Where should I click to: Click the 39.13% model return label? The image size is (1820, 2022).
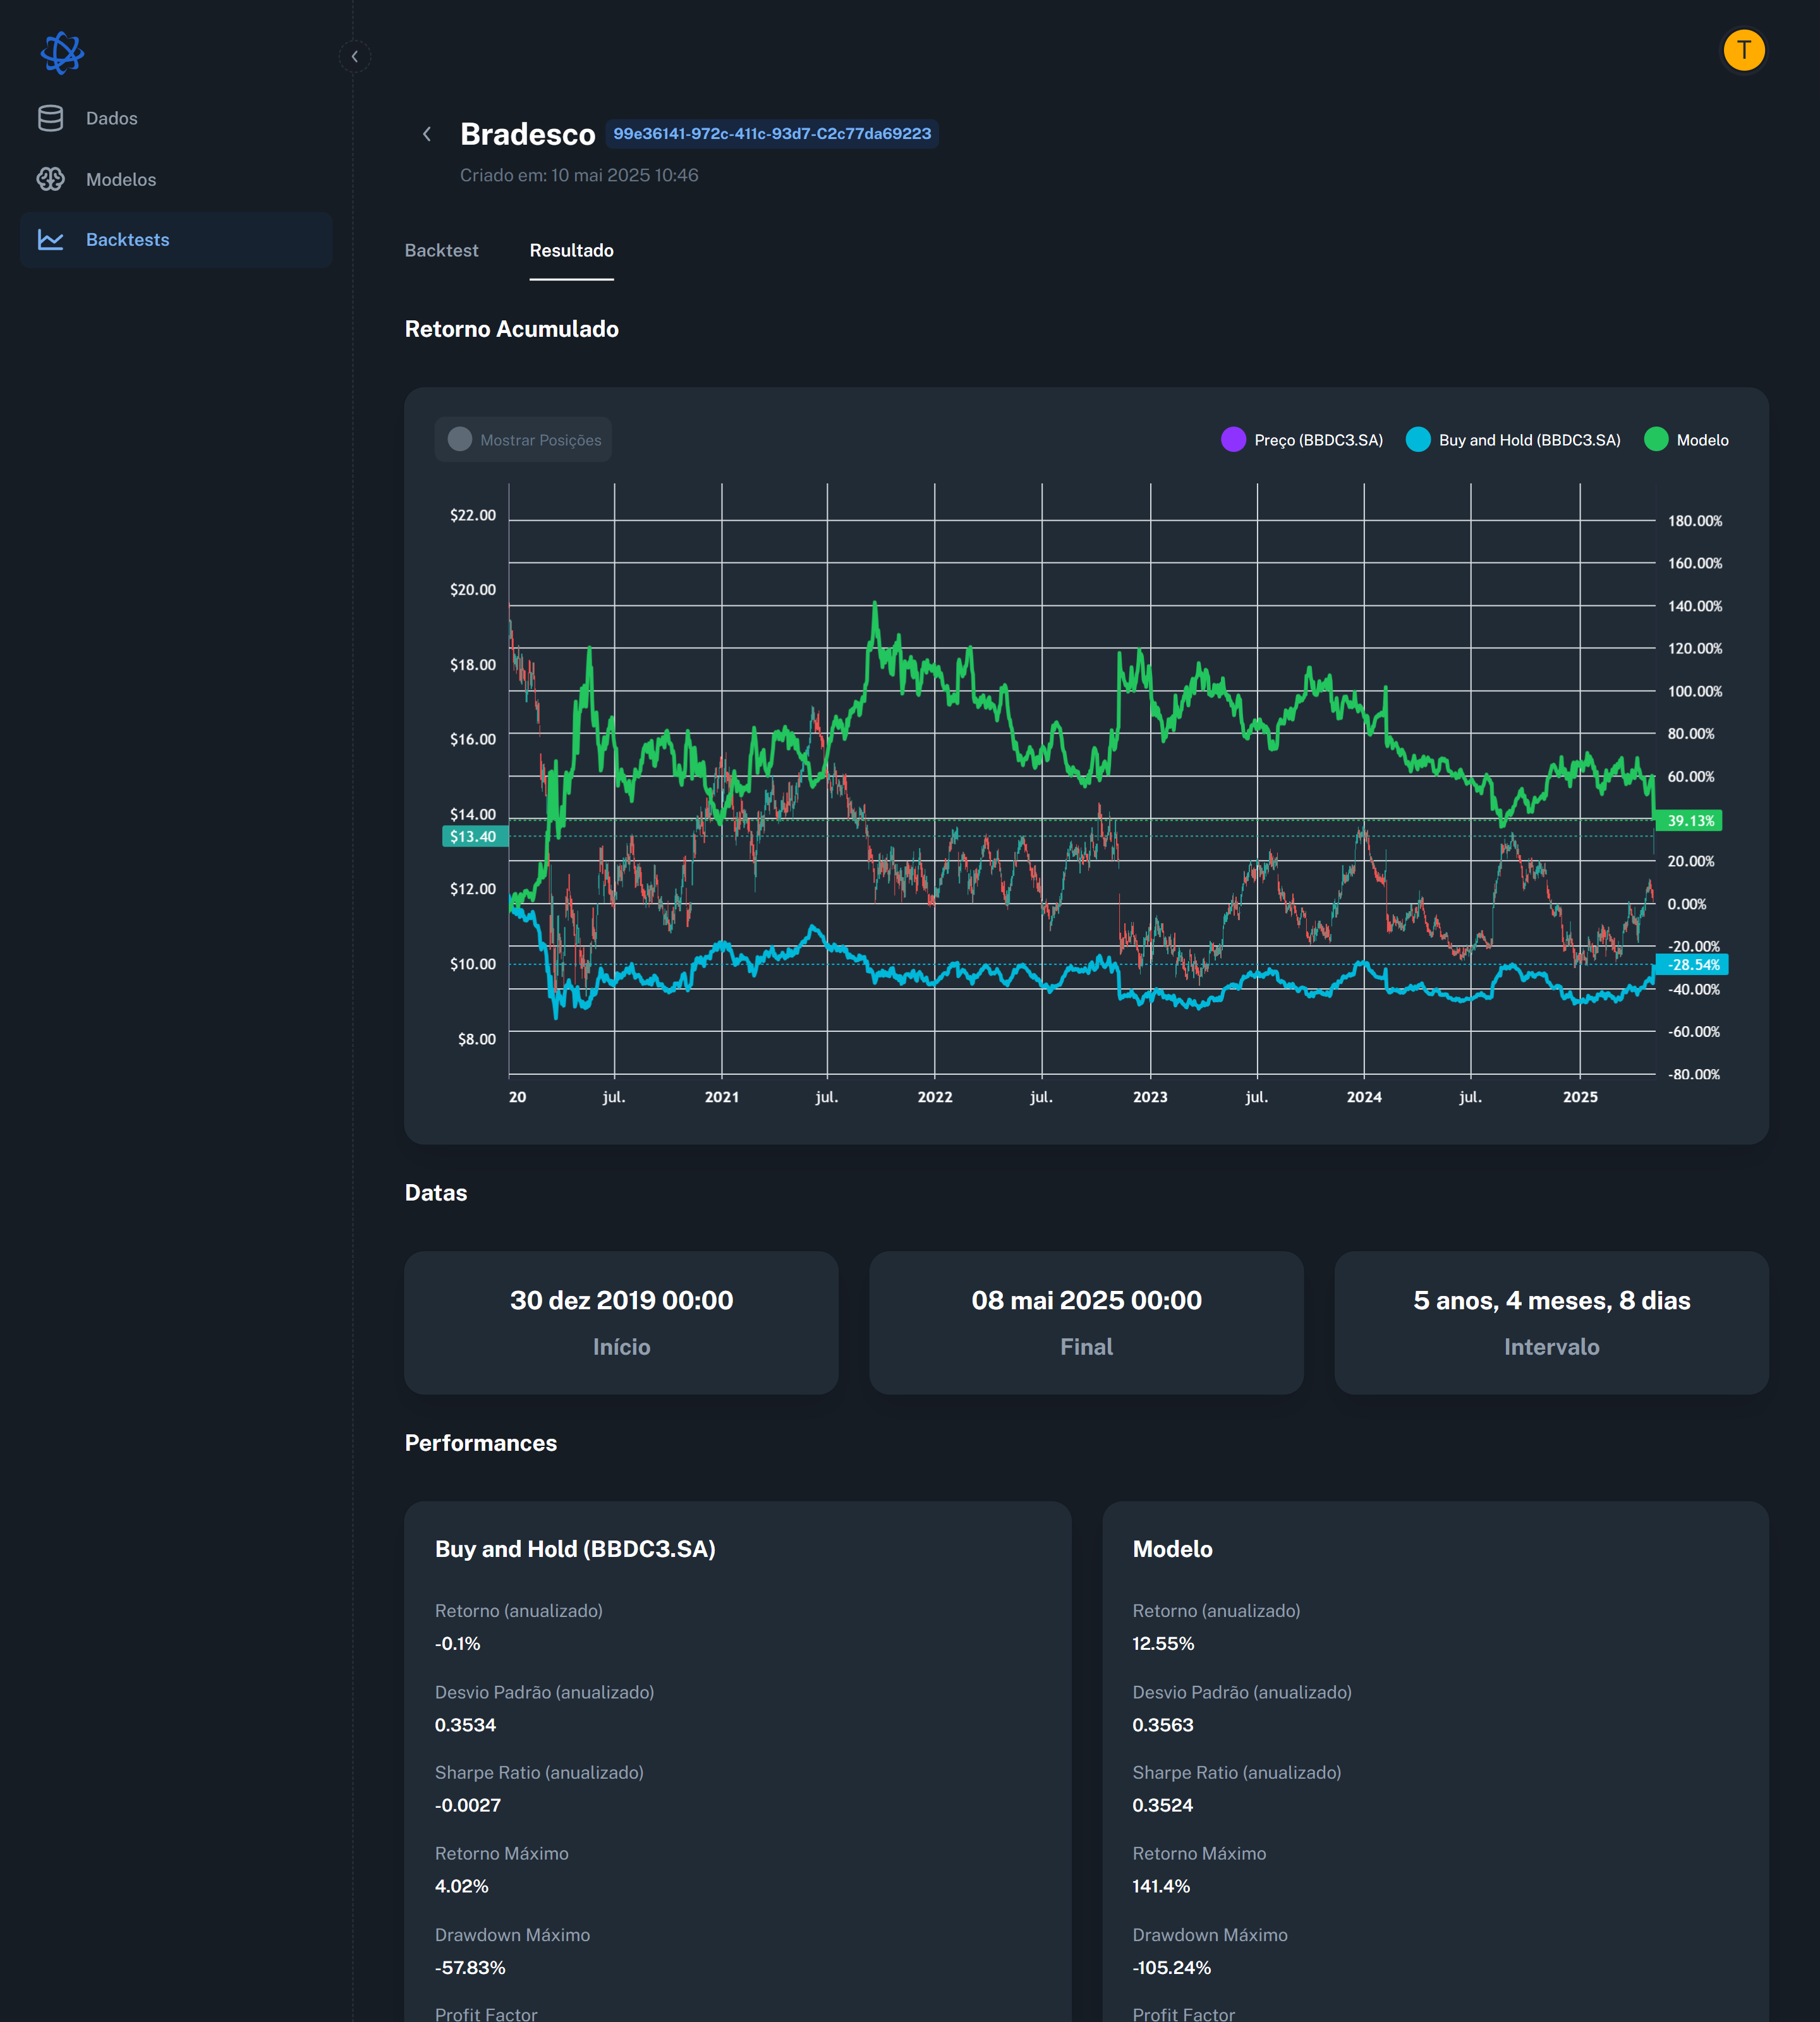click(1689, 820)
